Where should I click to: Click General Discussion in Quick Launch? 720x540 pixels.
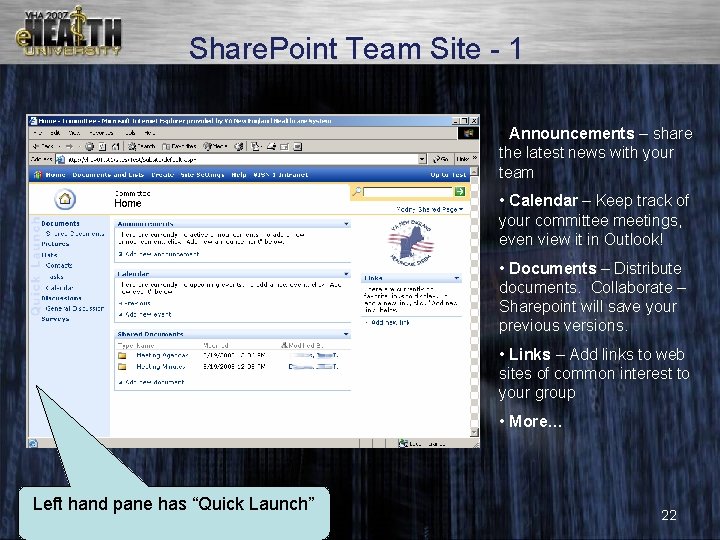[x=74, y=308]
